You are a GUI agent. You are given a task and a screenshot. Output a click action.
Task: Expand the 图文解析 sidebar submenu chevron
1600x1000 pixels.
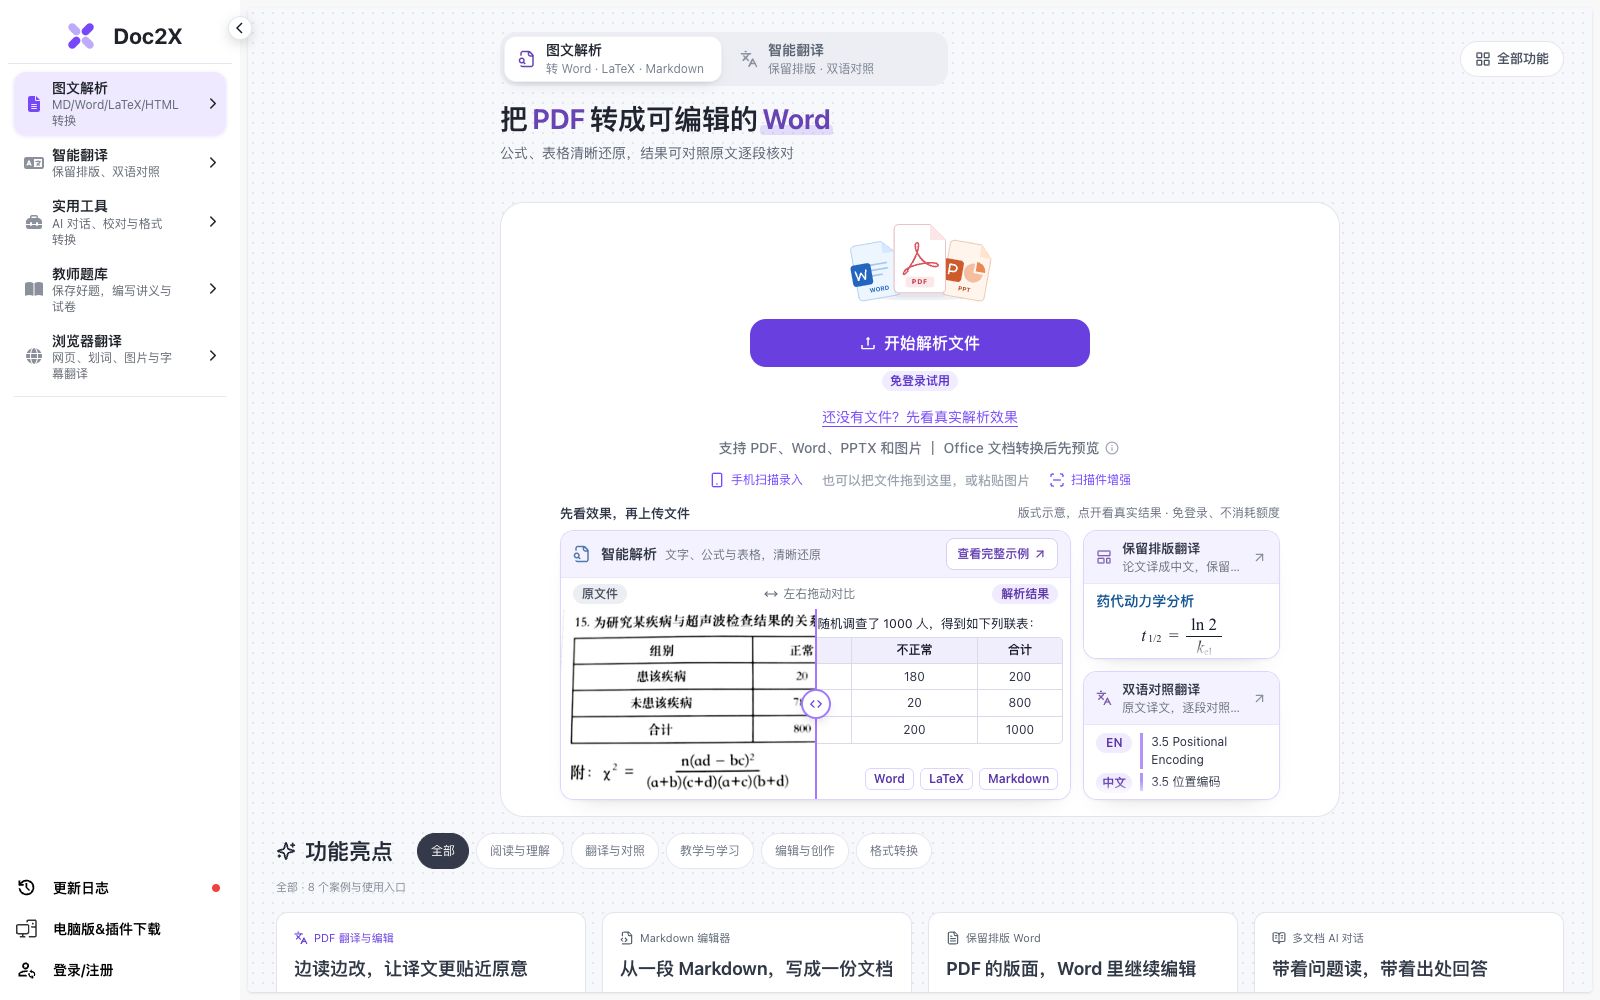212,104
